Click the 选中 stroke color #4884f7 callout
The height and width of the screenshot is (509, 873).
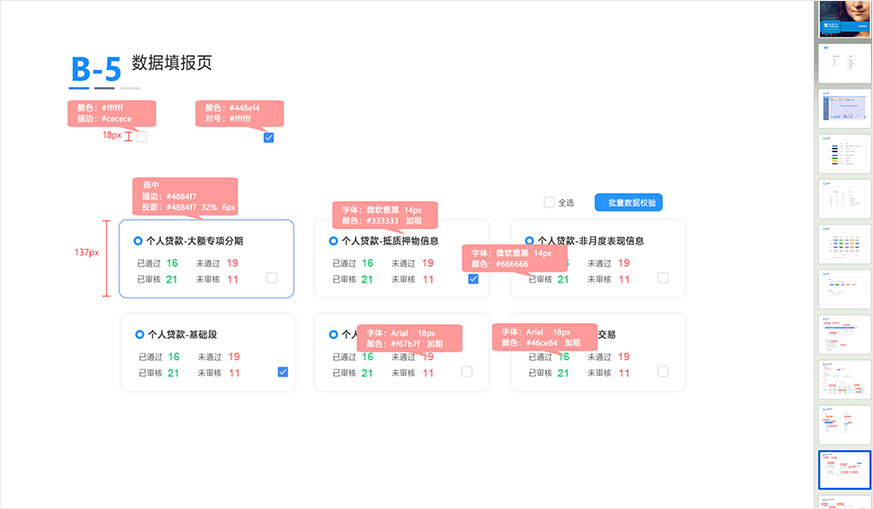[185, 196]
